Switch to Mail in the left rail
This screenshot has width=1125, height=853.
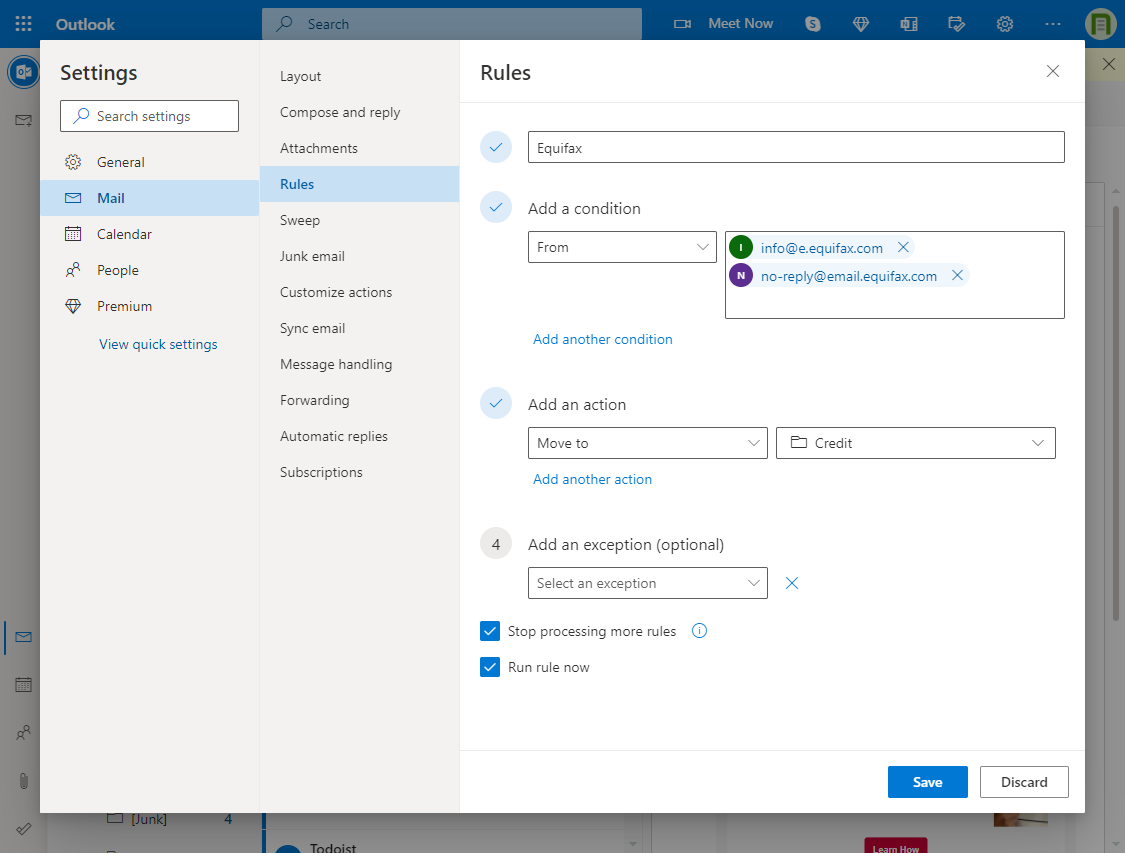pos(23,637)
